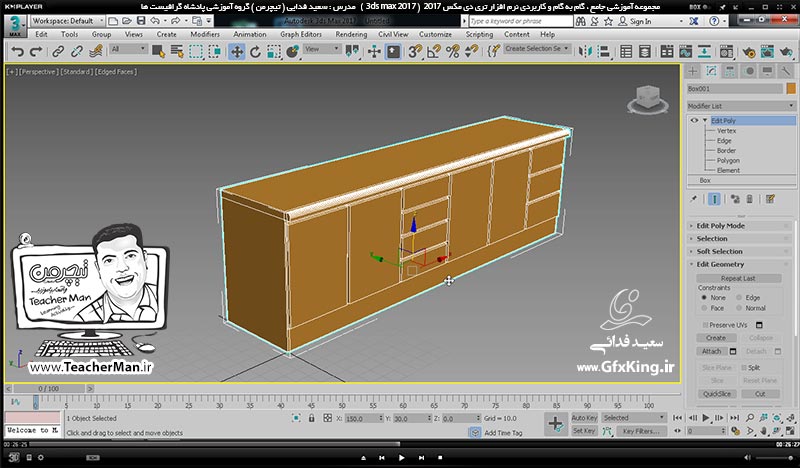Open the Selected key filter dropdown
Viewport: 800px width, 468px height.
click(634, 418)
